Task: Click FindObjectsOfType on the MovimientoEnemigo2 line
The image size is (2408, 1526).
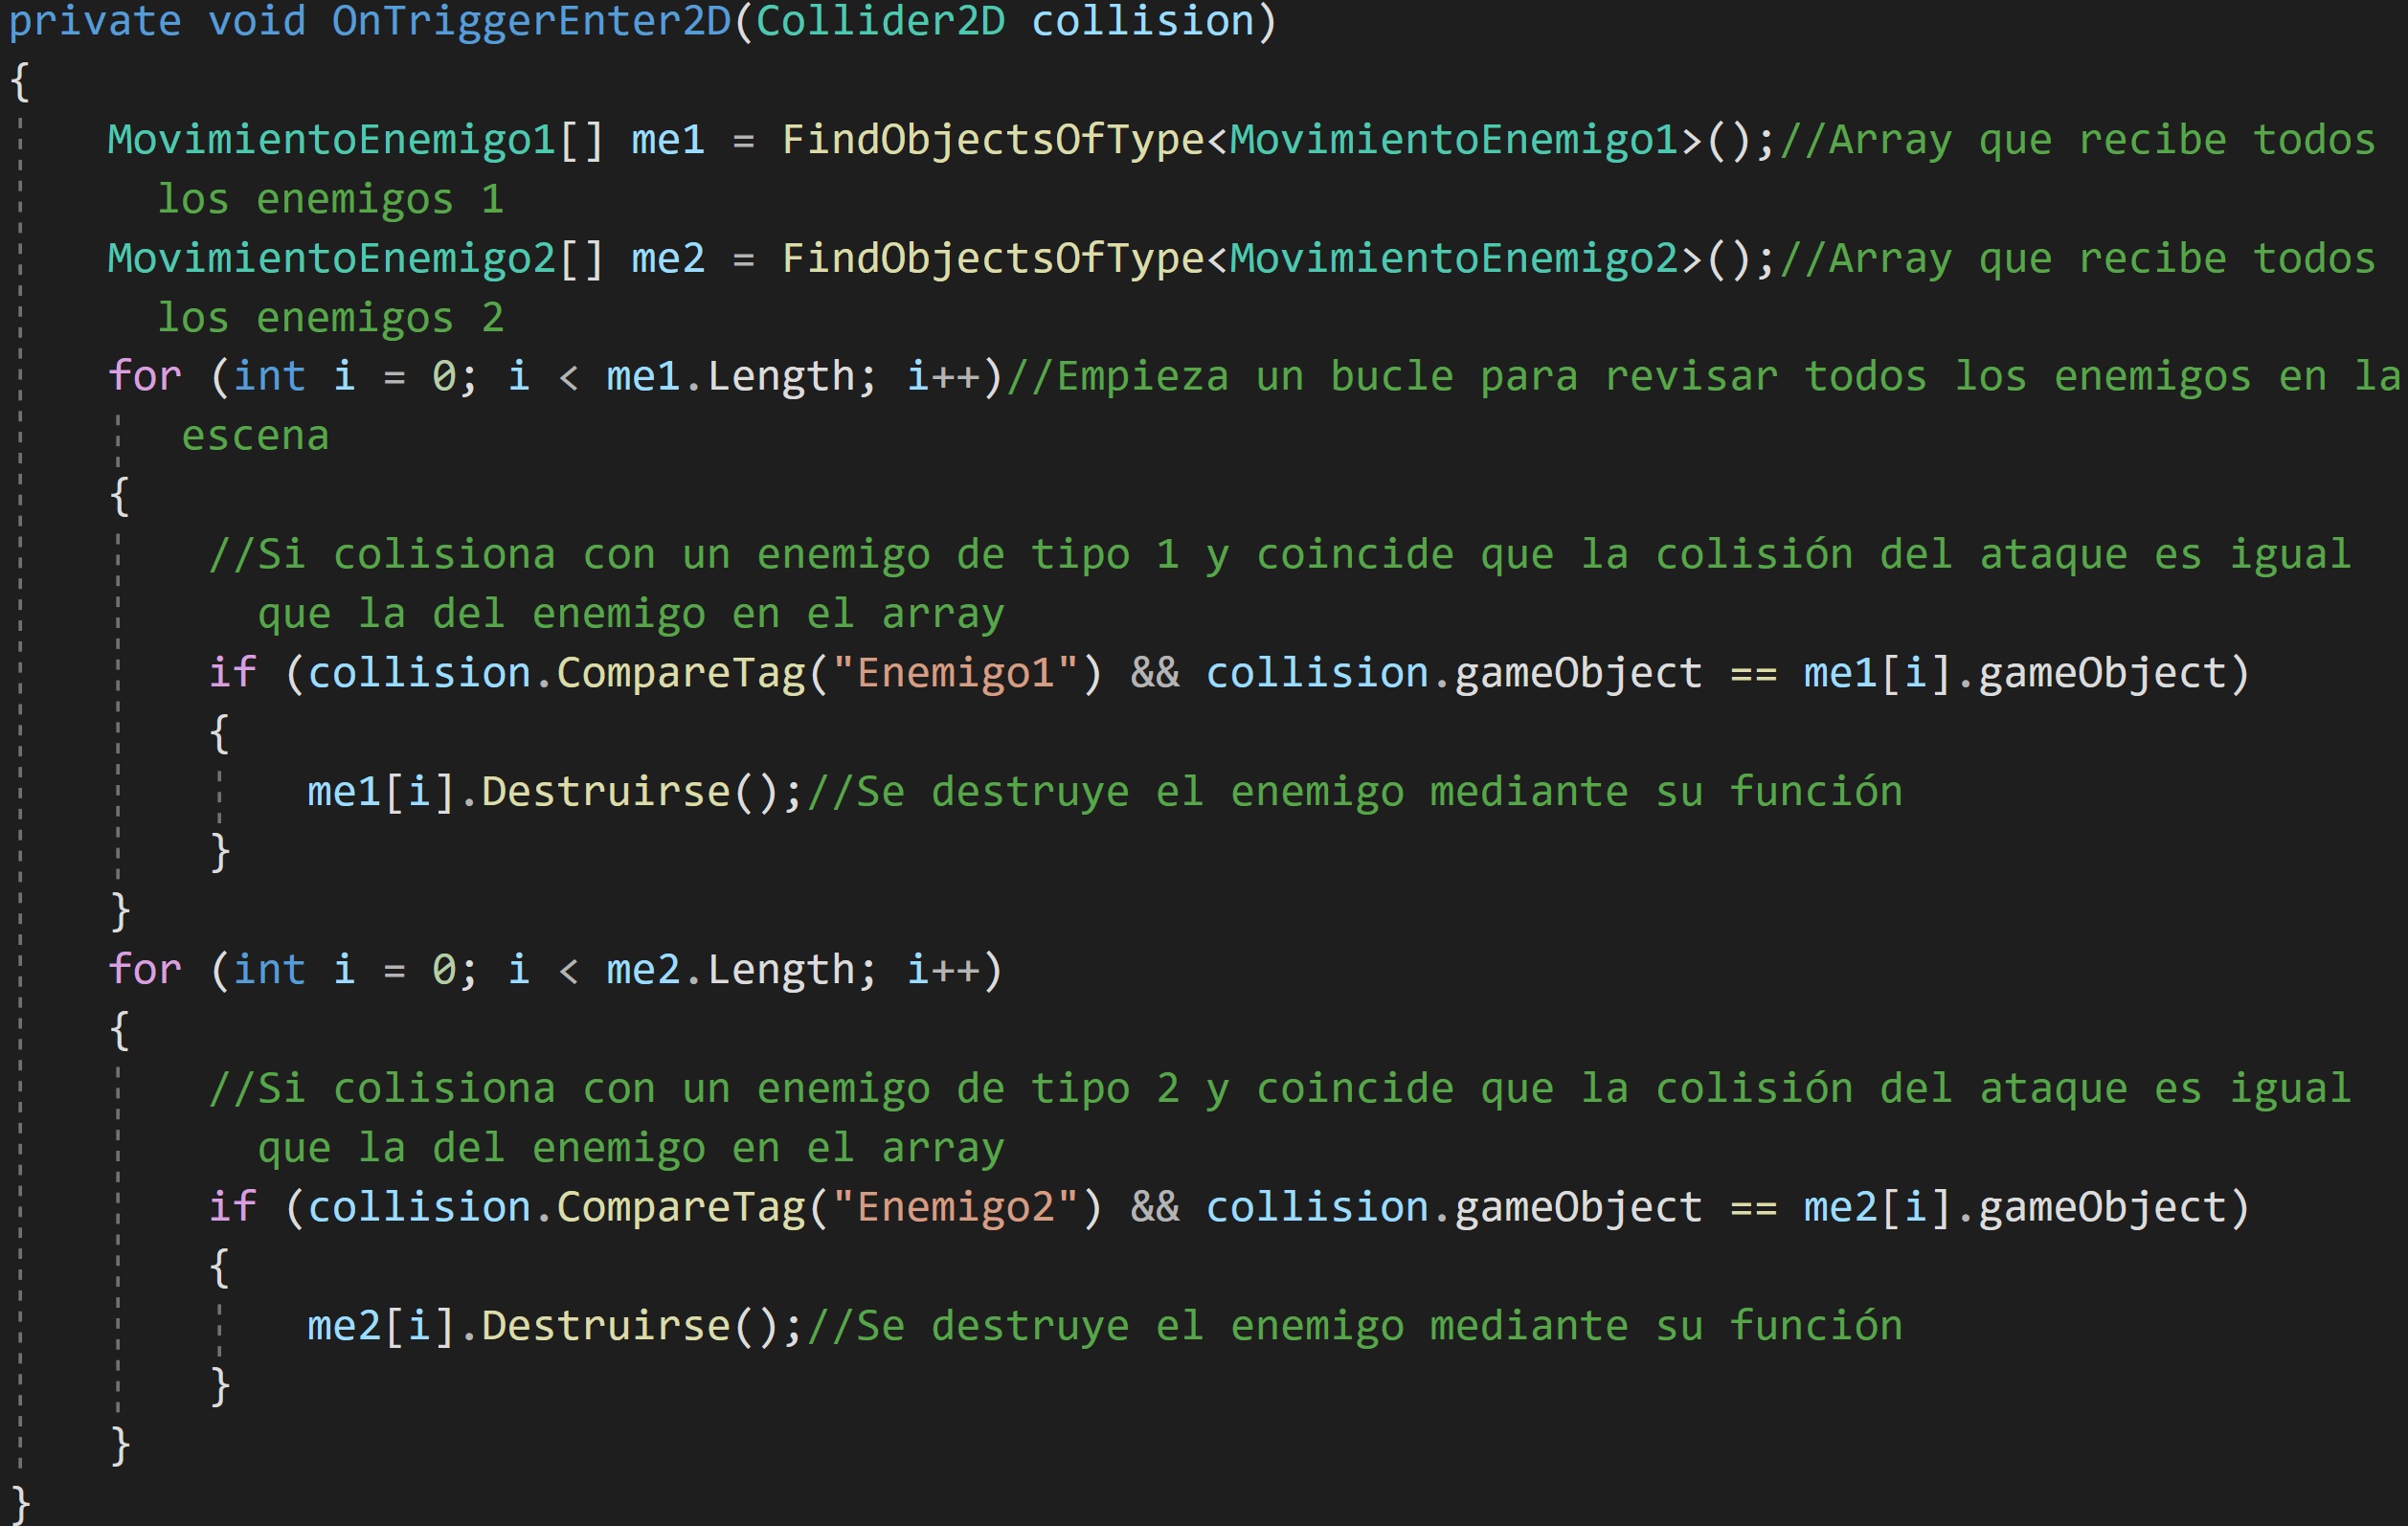Action: tap(992, 258)
